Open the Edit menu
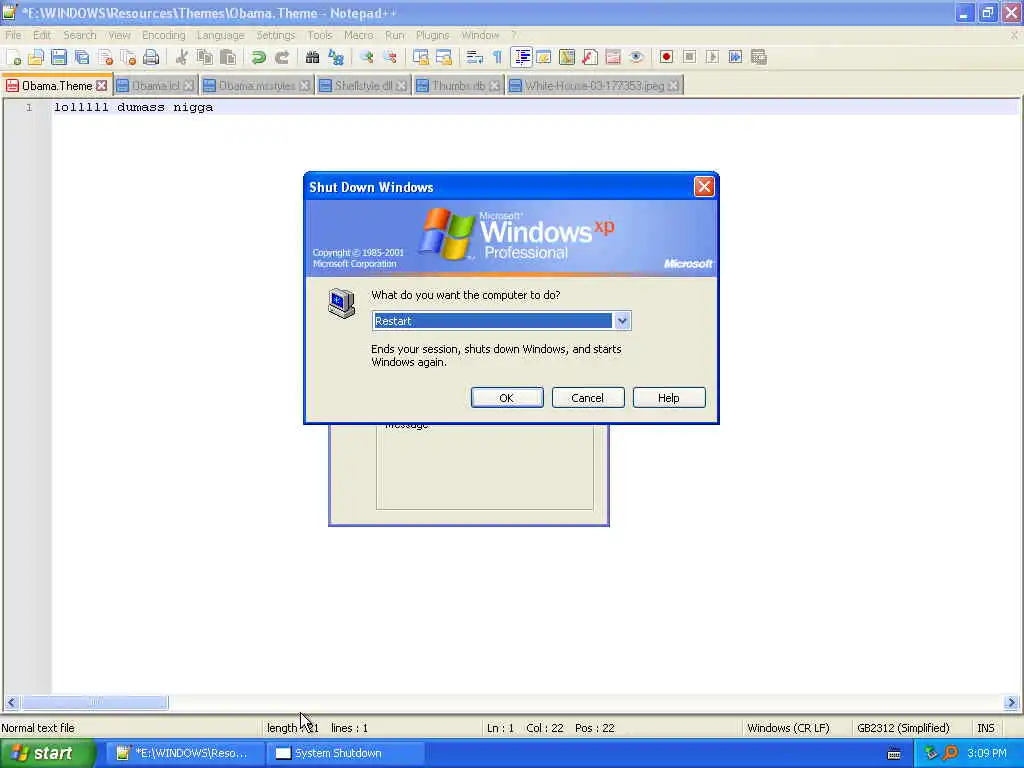The width and height of the screenshot is (1024, 768). (42, 35)
